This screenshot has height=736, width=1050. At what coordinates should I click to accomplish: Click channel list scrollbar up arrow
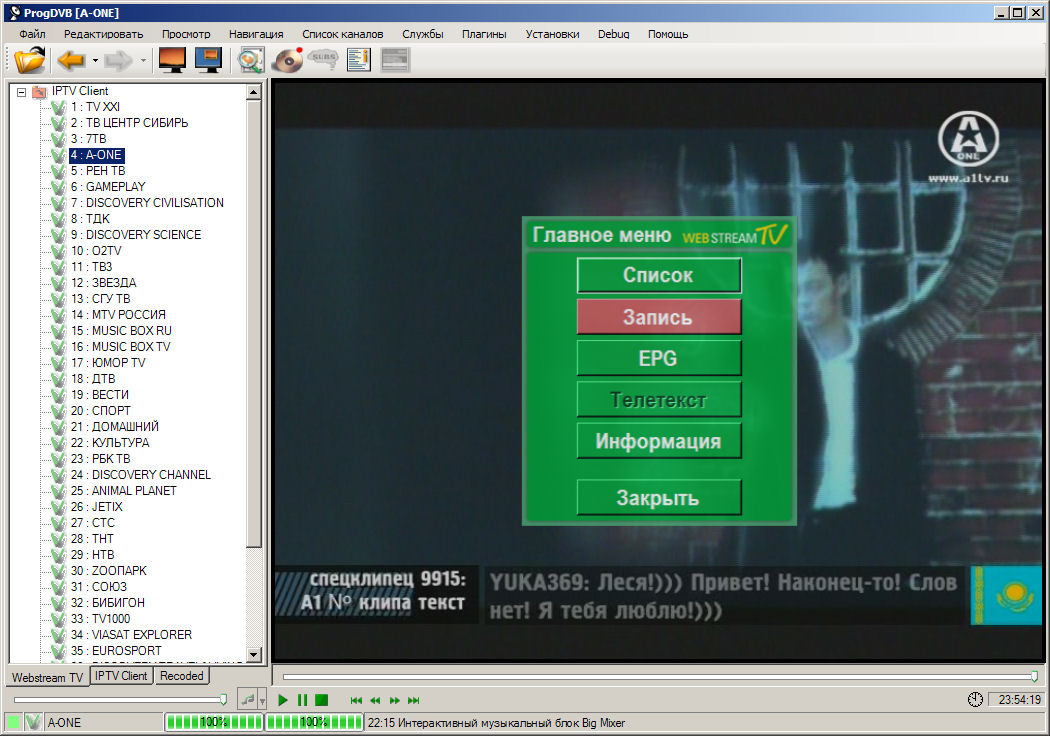[254, 92]
